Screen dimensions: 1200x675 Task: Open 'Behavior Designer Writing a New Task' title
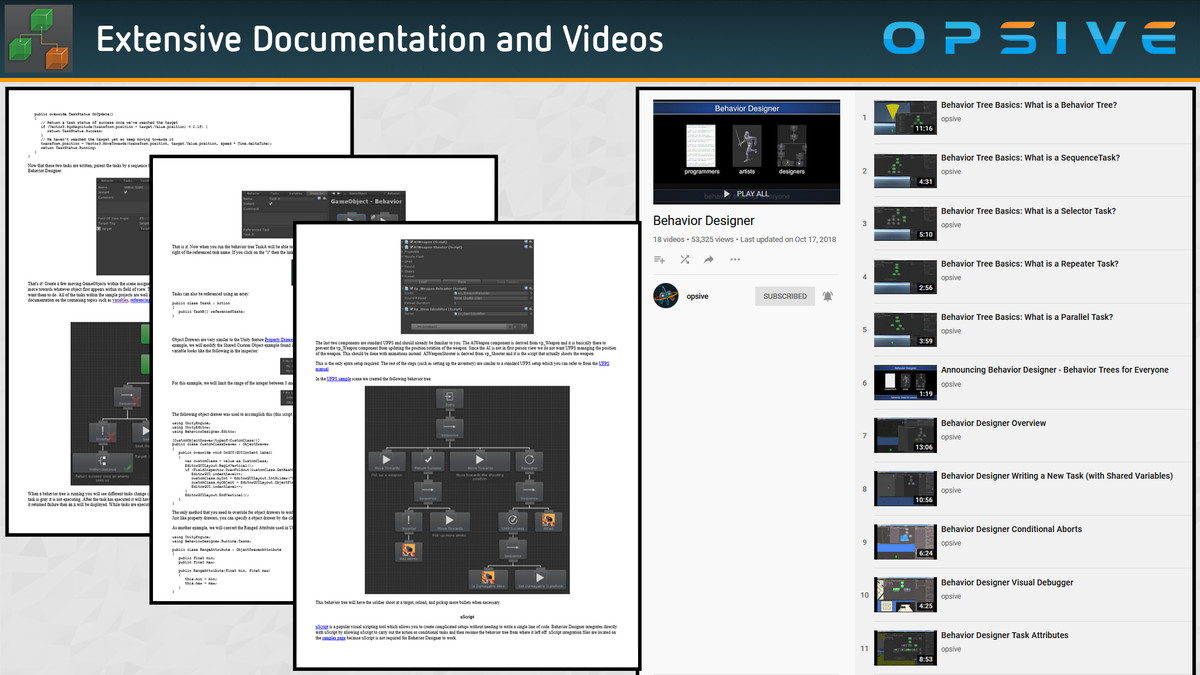click(1057, 476)
